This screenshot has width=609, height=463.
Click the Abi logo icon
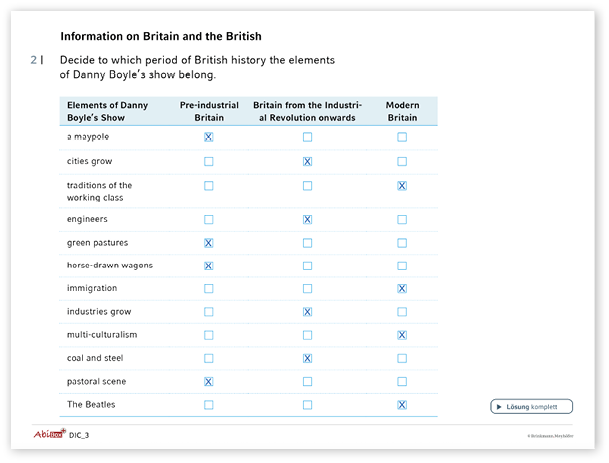tap(48, 435)
